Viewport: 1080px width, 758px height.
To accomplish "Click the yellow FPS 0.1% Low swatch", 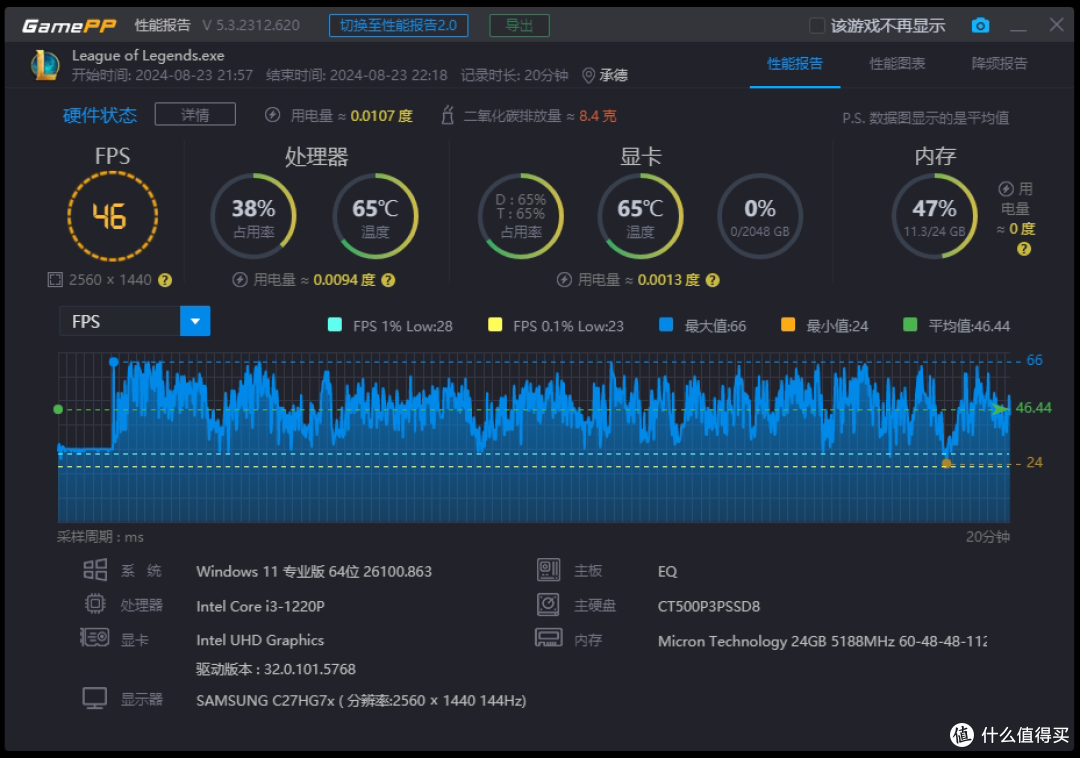I will coord(495,325).
